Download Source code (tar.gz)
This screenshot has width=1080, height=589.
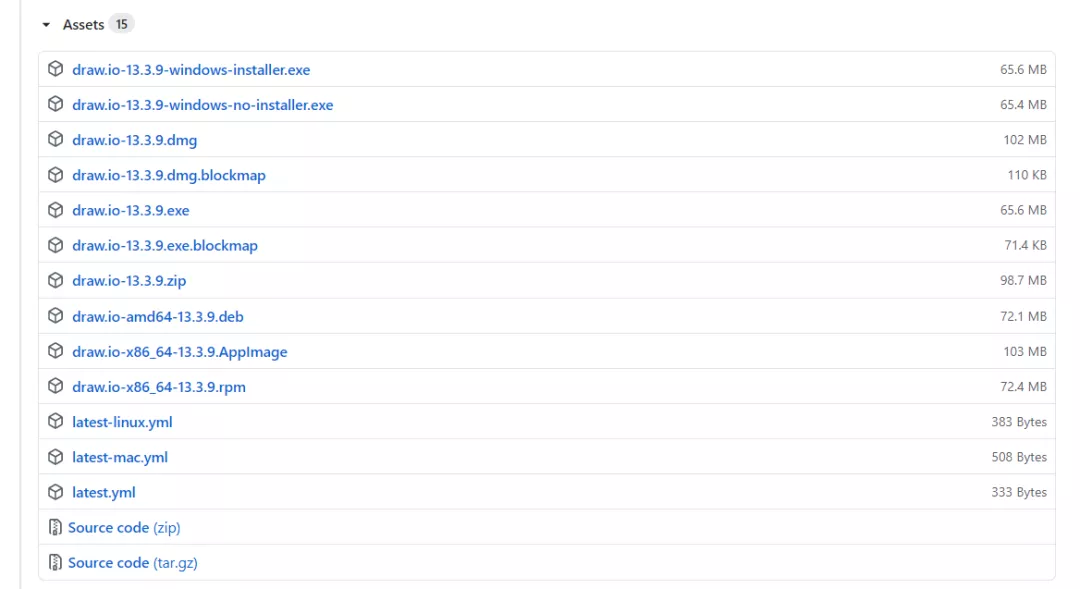(133, 563)
